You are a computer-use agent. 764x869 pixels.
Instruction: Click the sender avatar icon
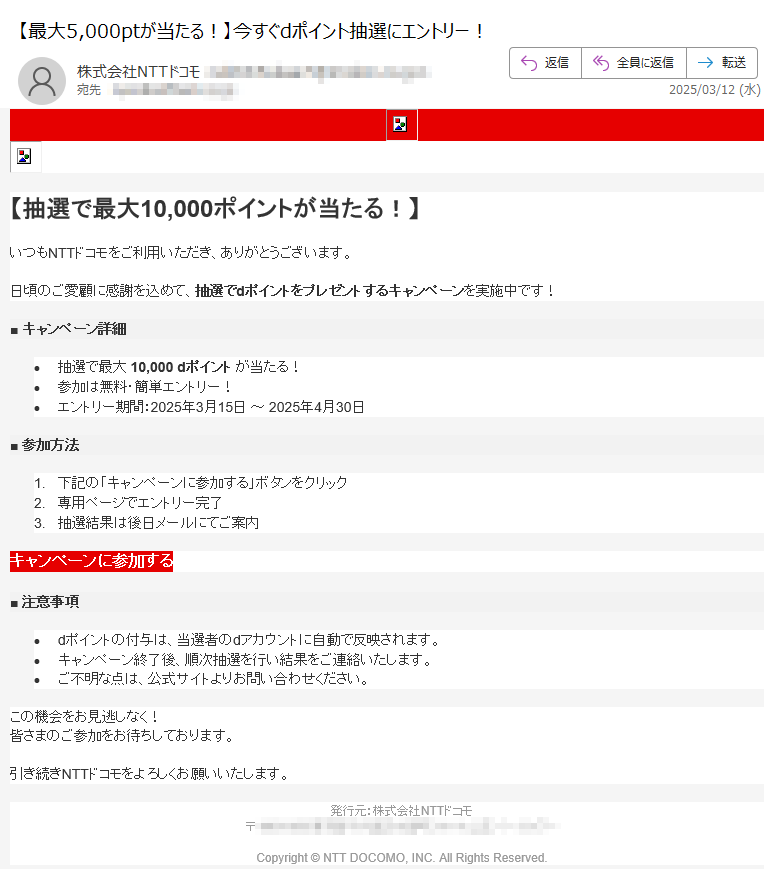(x=42, y=81)
